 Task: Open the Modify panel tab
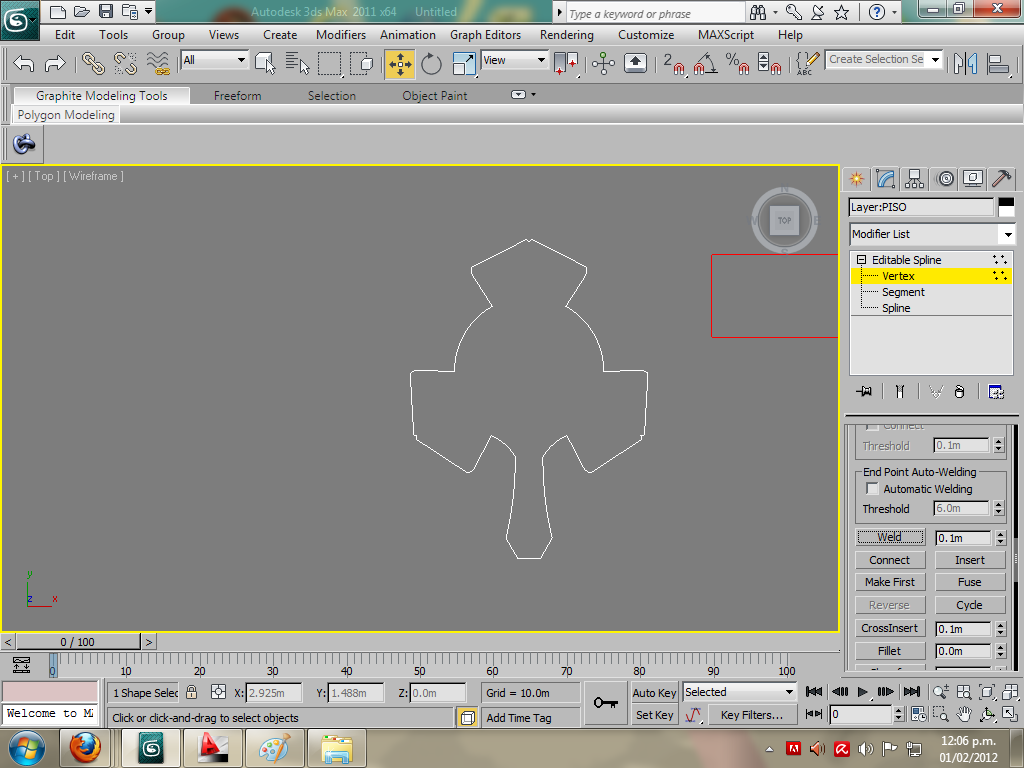(x=885, y=178)
